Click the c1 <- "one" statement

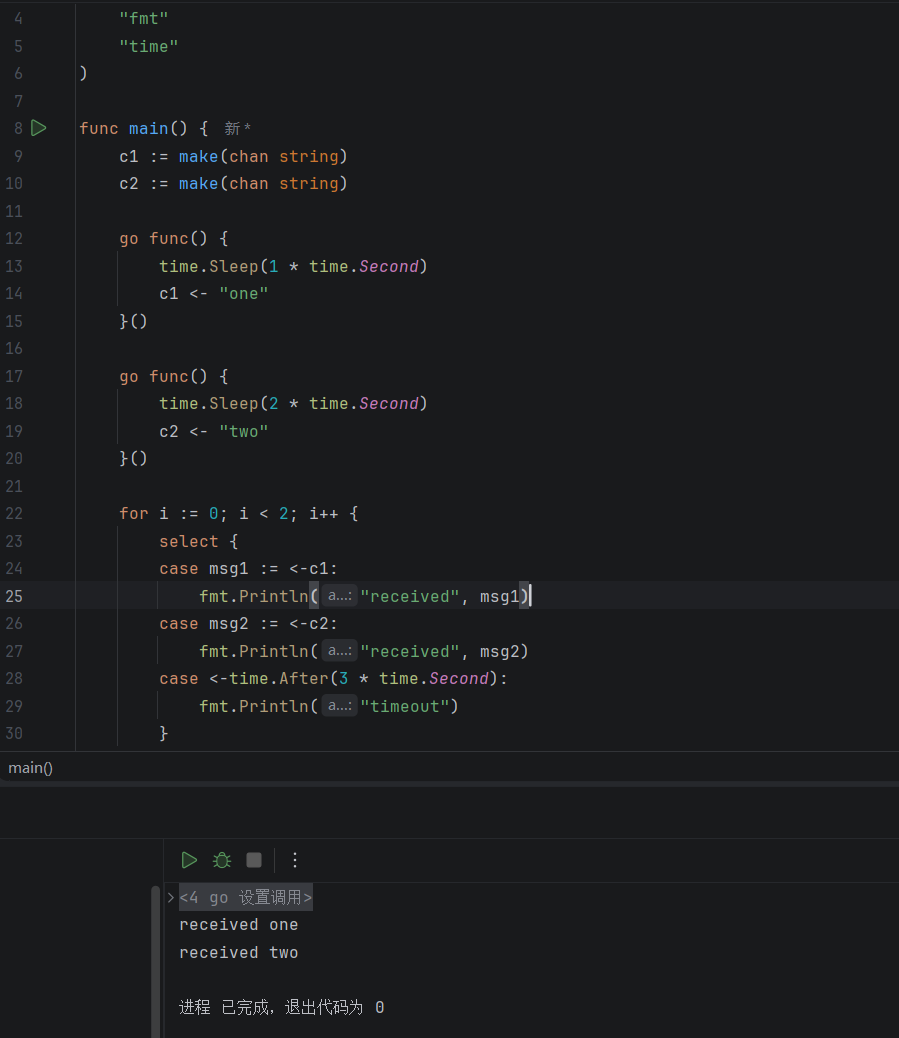click(x=214, y=293)
